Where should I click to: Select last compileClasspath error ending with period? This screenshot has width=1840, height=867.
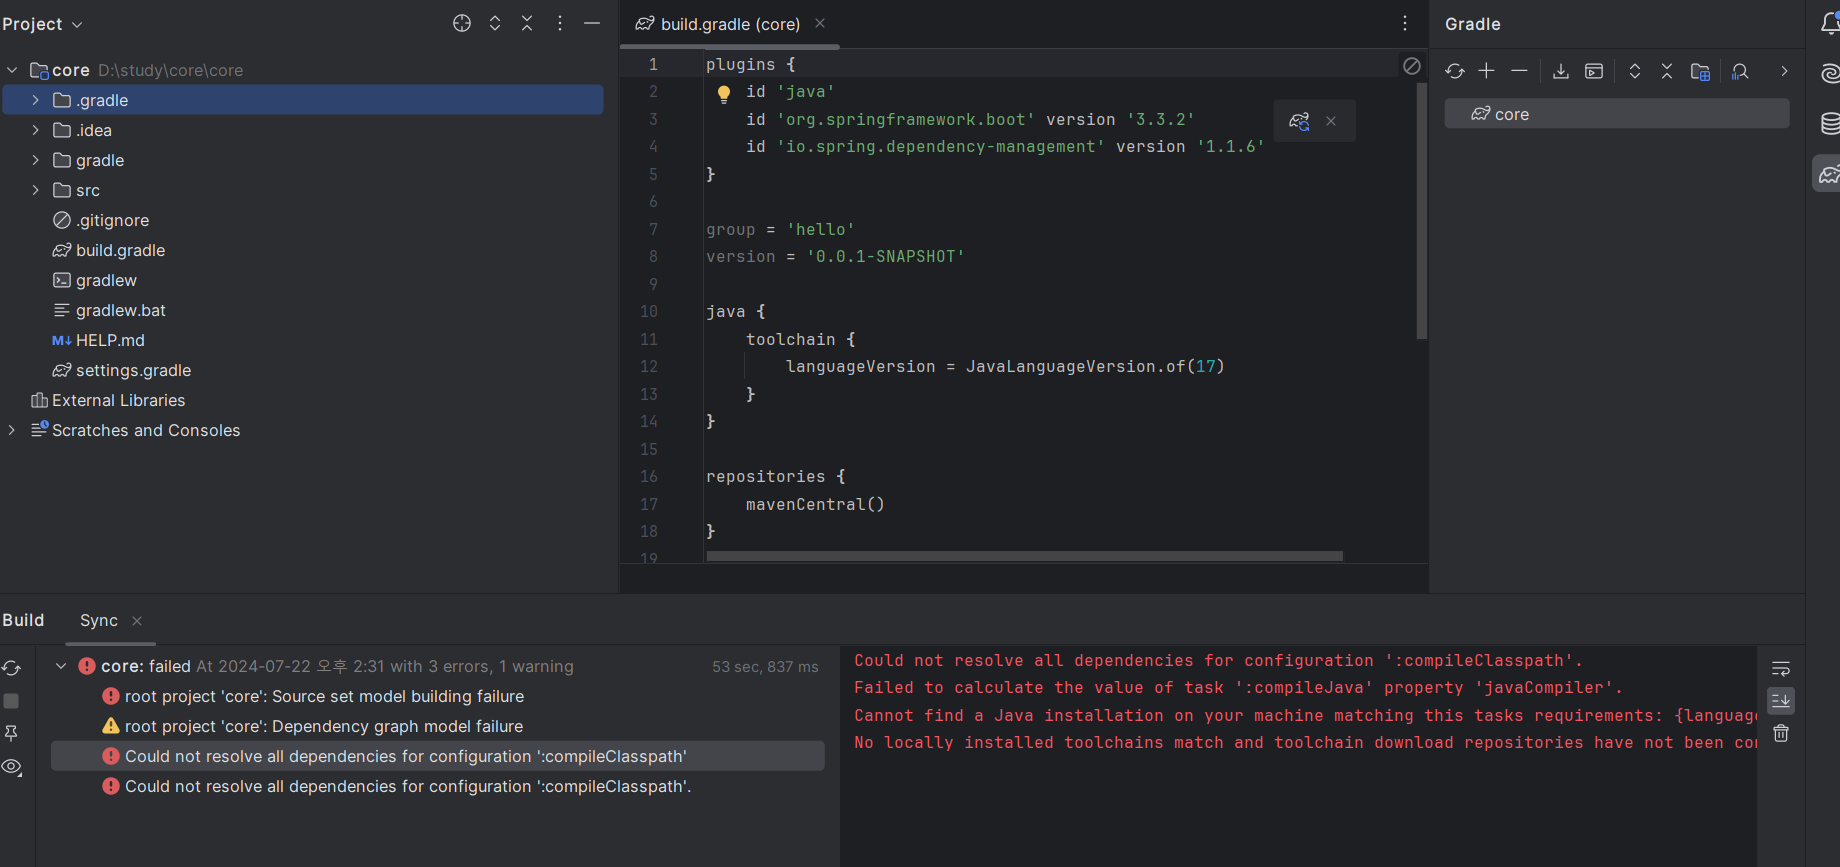click(x=397, y=786)
